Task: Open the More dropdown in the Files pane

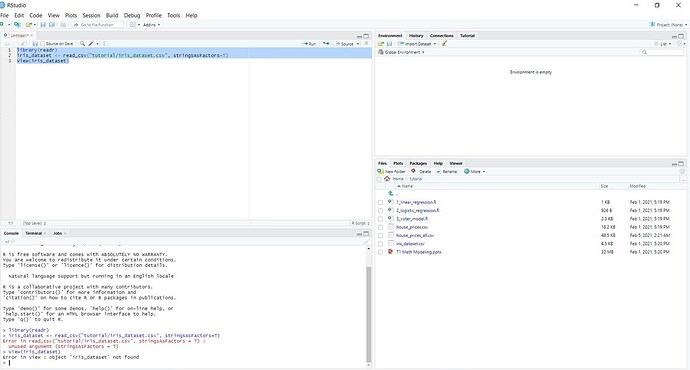Action: tap(474, 171)
